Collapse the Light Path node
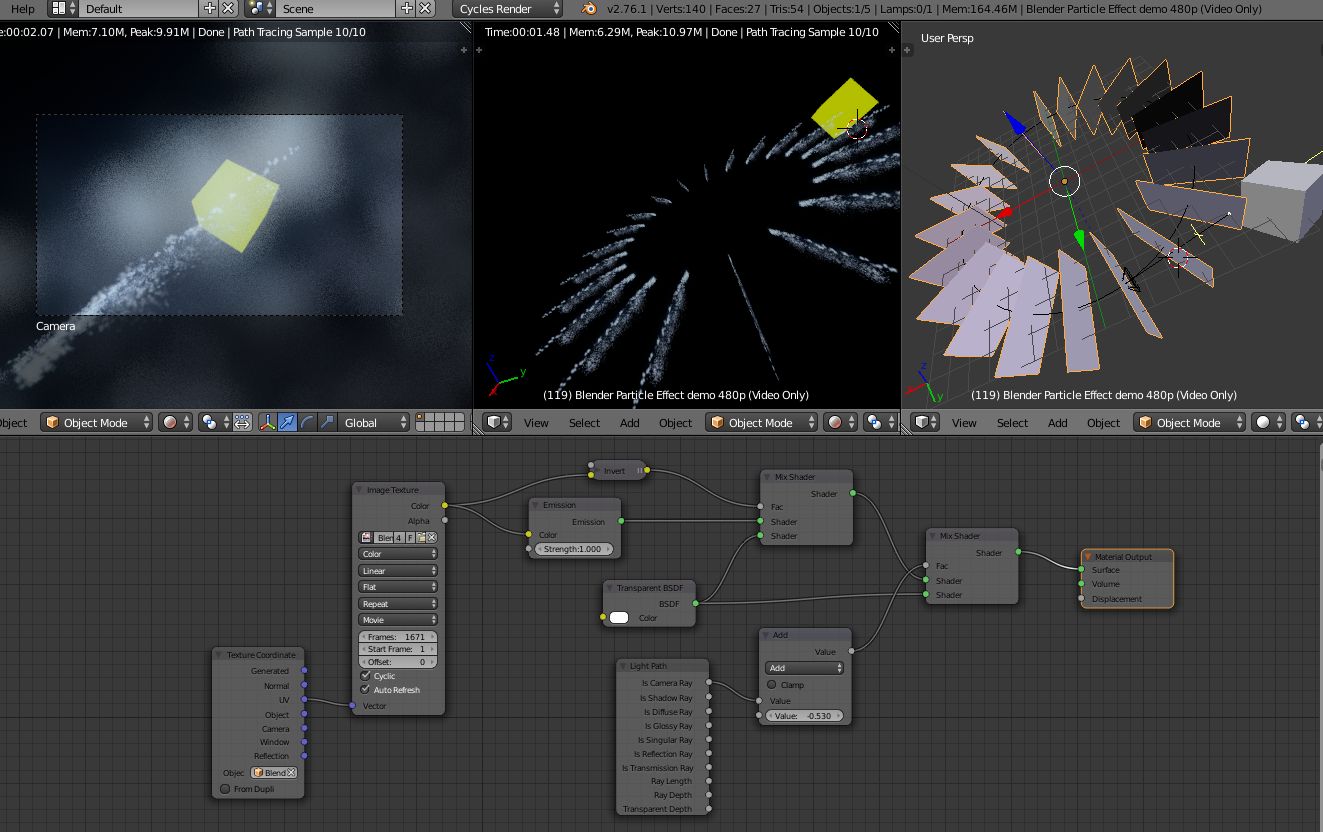The height and width of the screenshot is (832, 1323). tap(624, 666)
